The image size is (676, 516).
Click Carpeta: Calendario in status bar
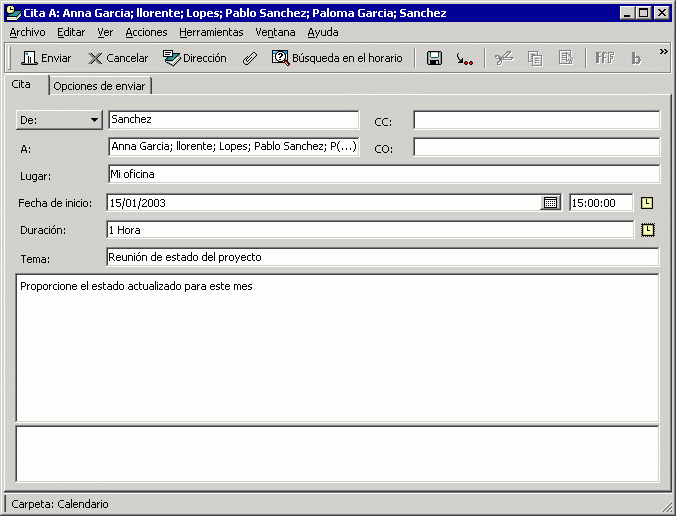click(60, 504)
